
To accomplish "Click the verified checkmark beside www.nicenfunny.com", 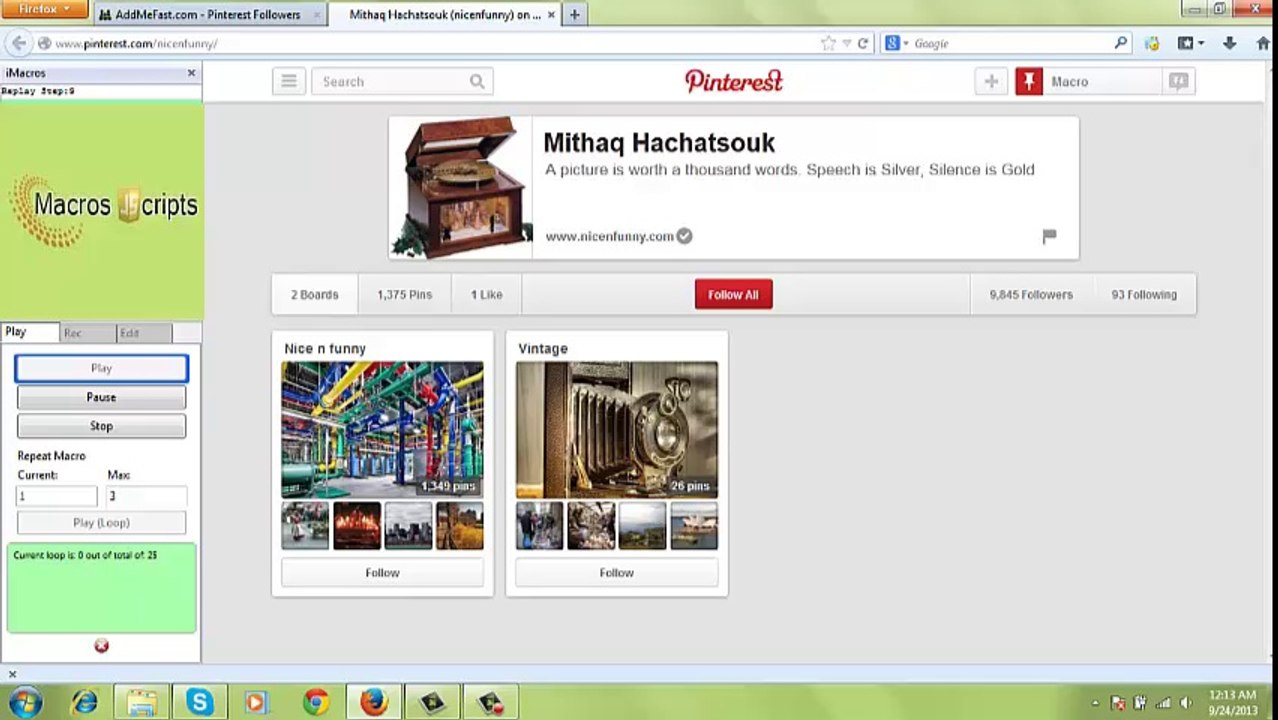I will [684, 236].
